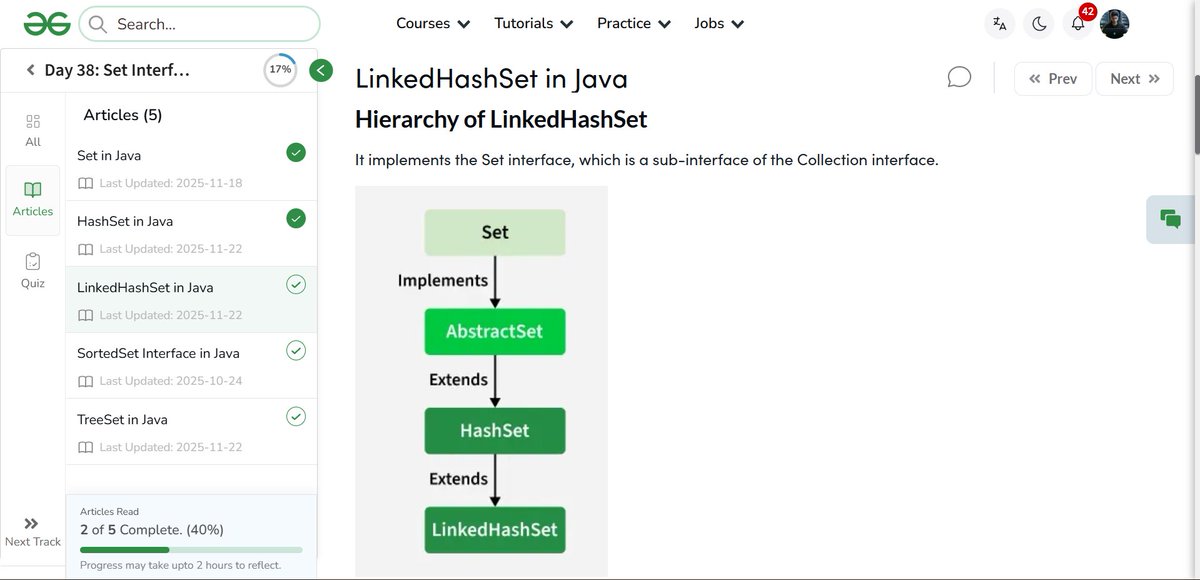Open the Jobs dropdown menu
This screenshot has height=580, width=1200.
(718, 22)
